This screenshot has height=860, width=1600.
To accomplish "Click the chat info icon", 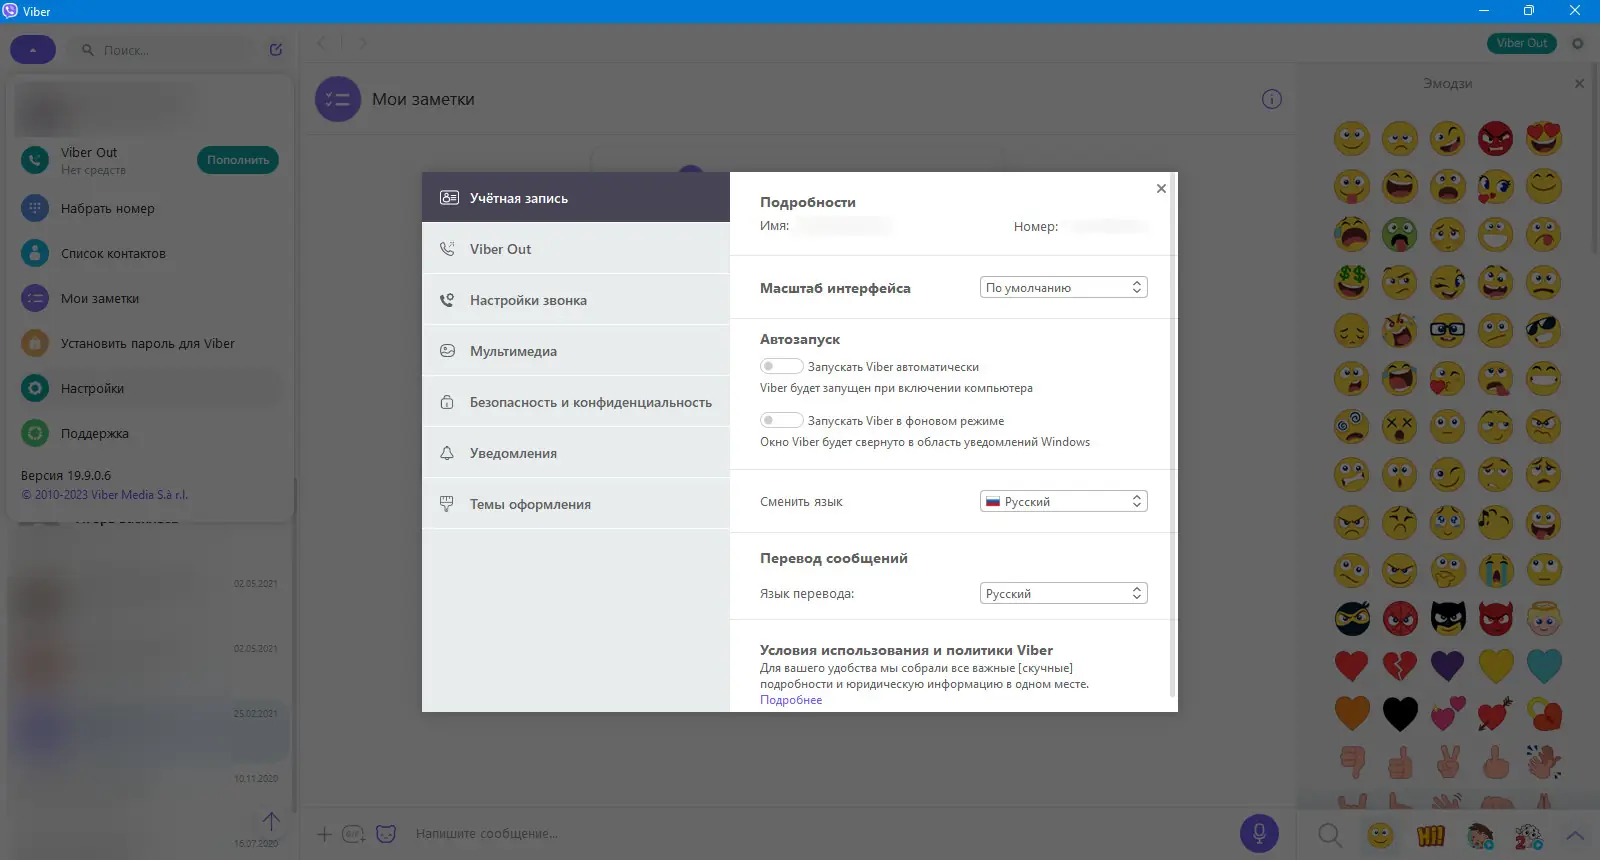I will click(1271, 99).
